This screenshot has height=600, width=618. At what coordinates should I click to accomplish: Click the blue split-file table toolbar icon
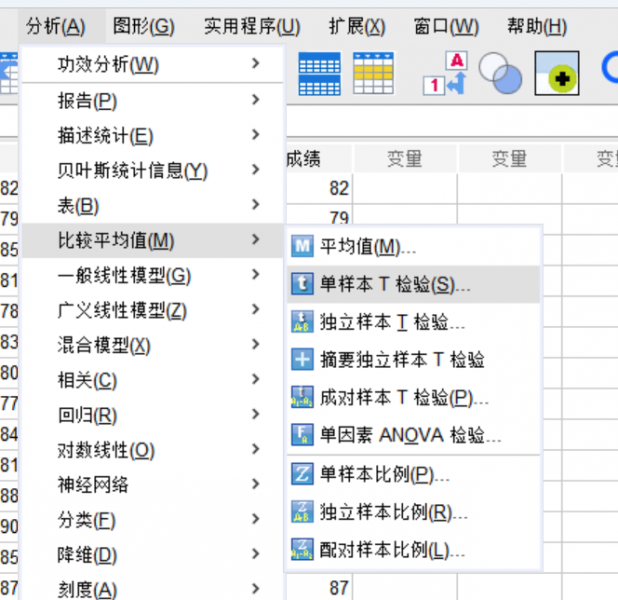pyautogui.click(x=319, y=74)
